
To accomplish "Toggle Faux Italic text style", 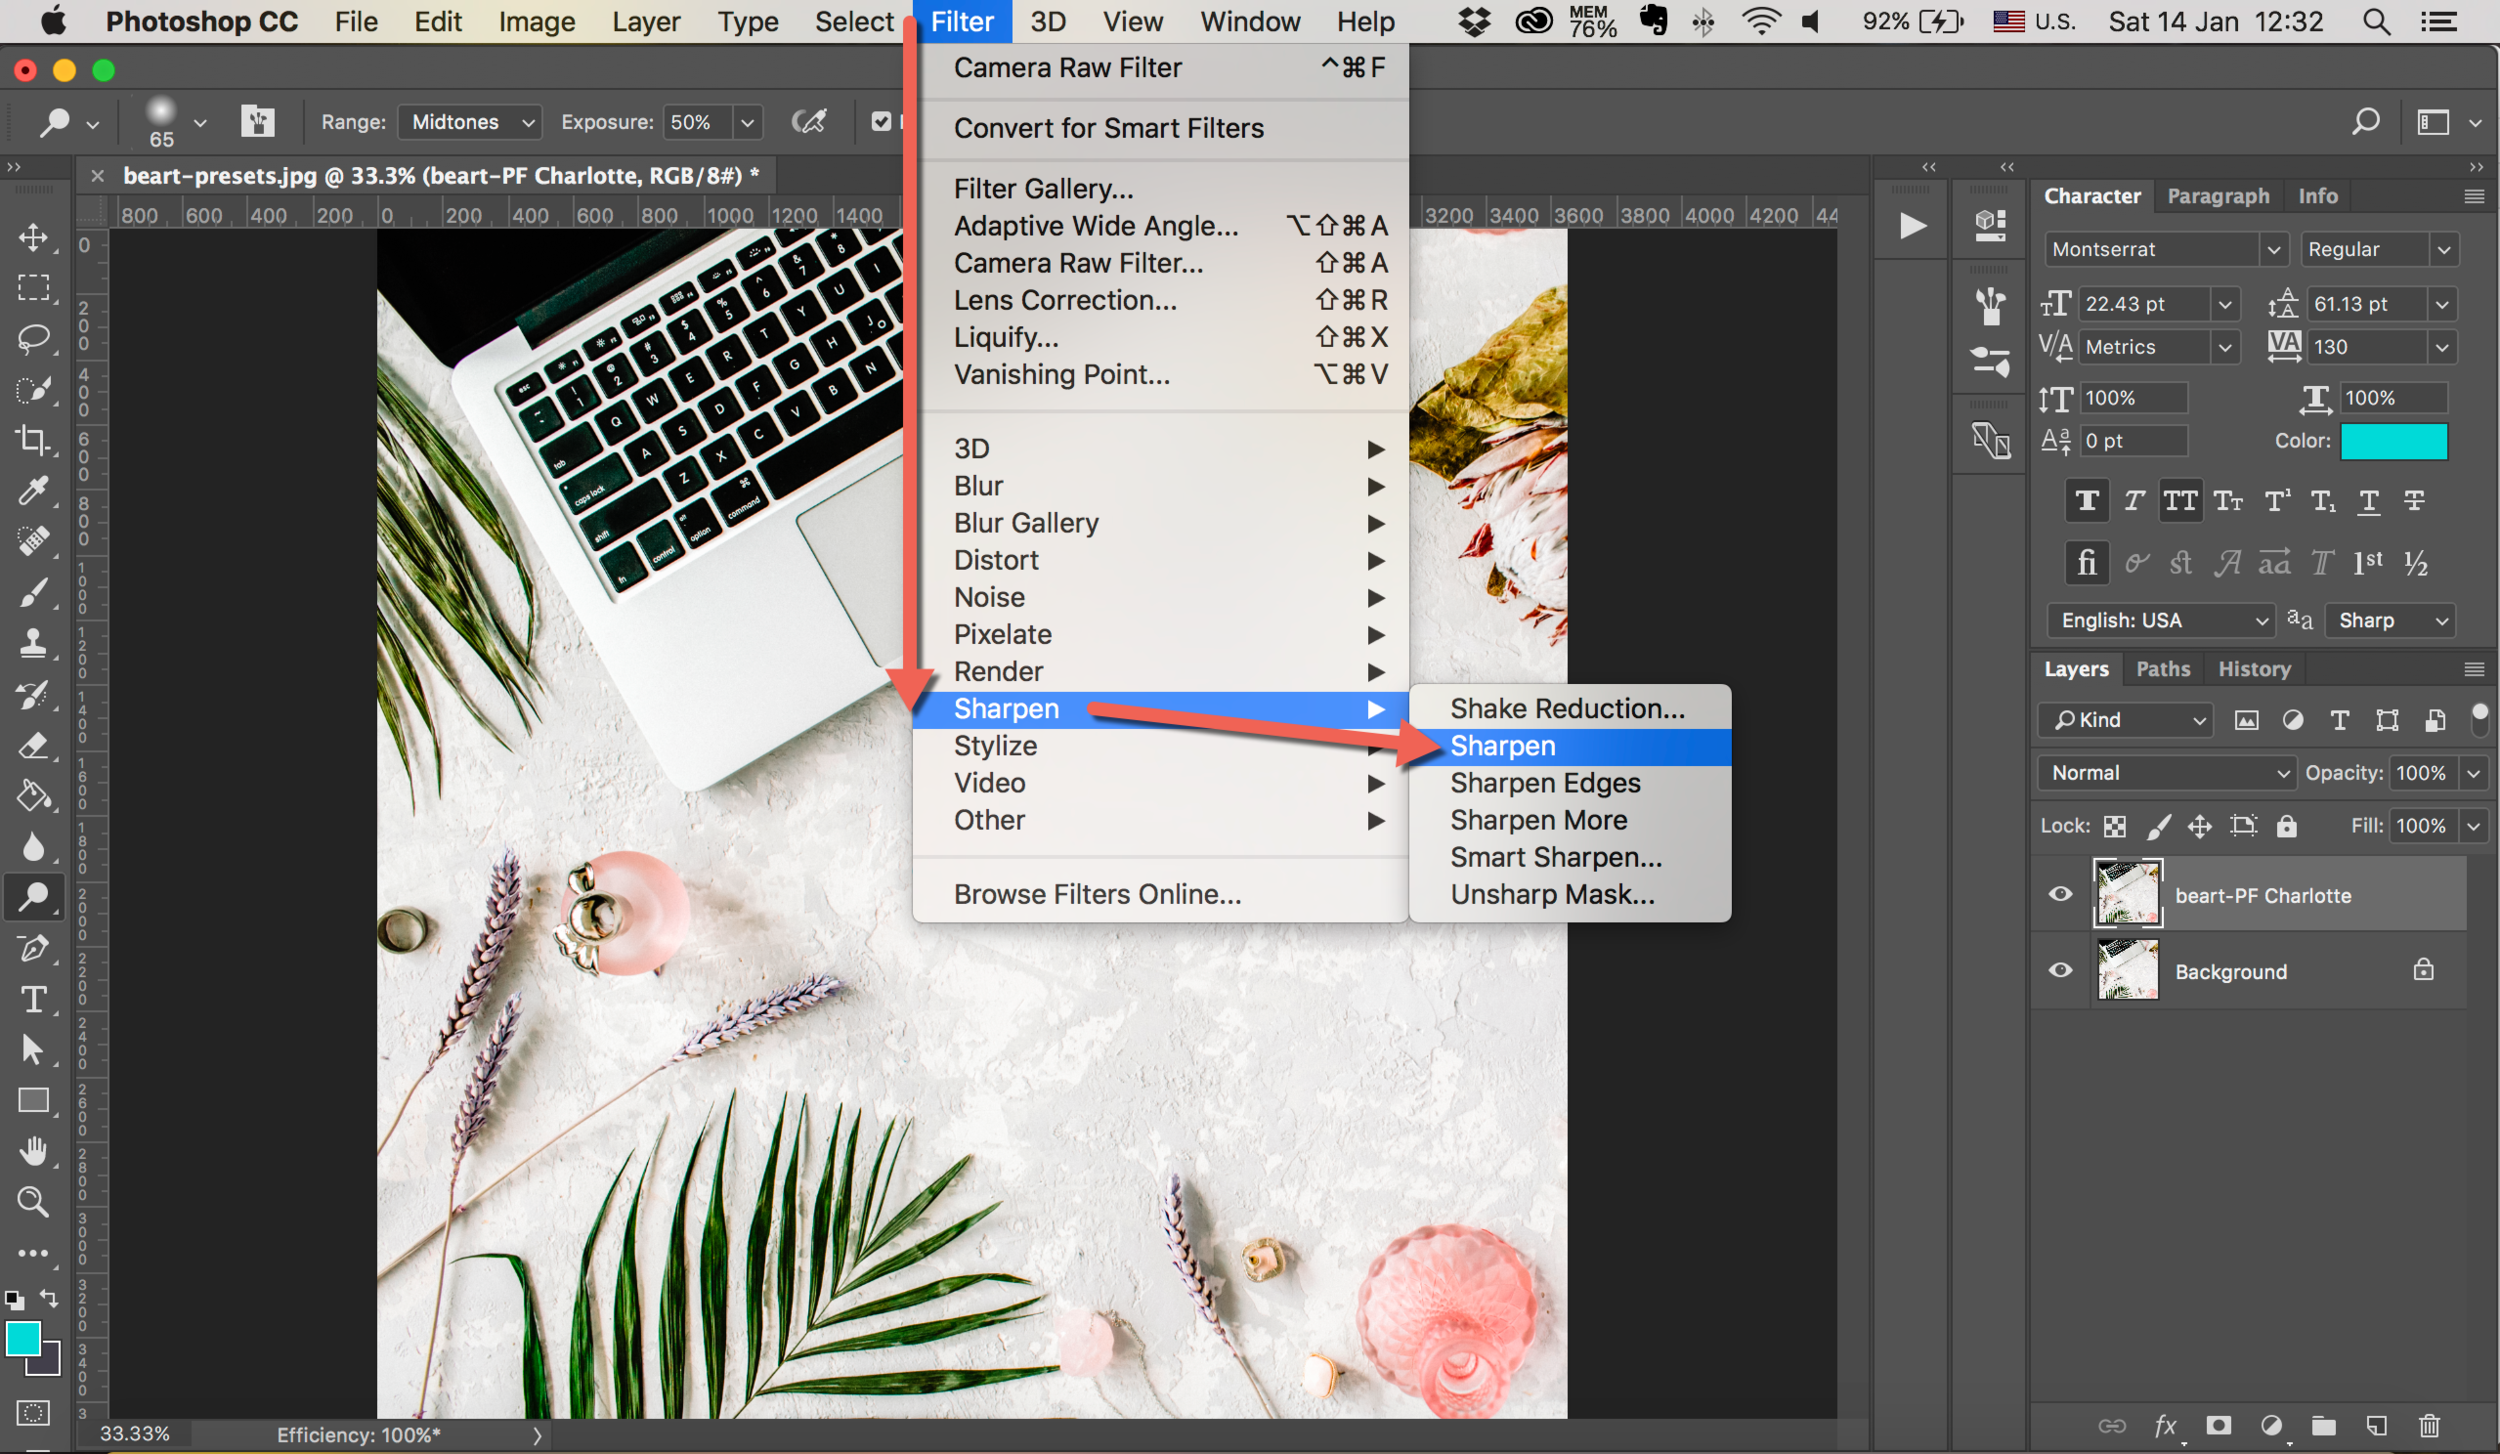I will point(2134,501).
